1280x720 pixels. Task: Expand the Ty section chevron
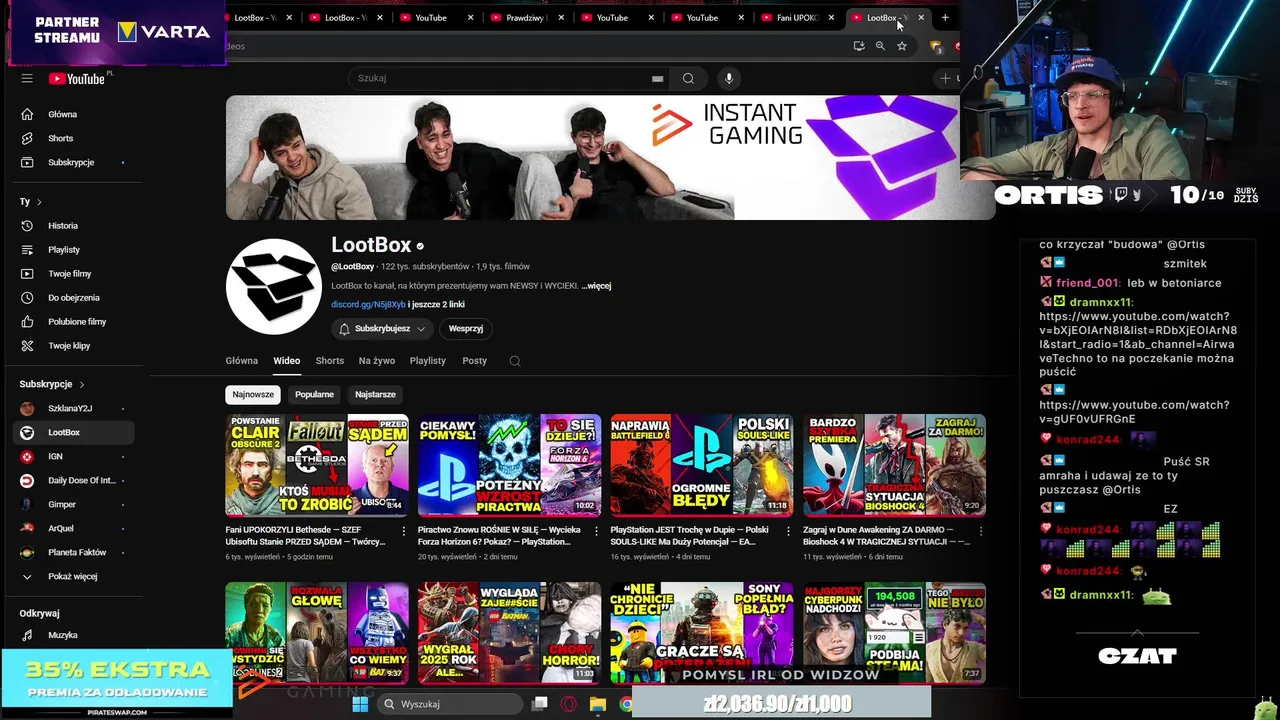39,202
